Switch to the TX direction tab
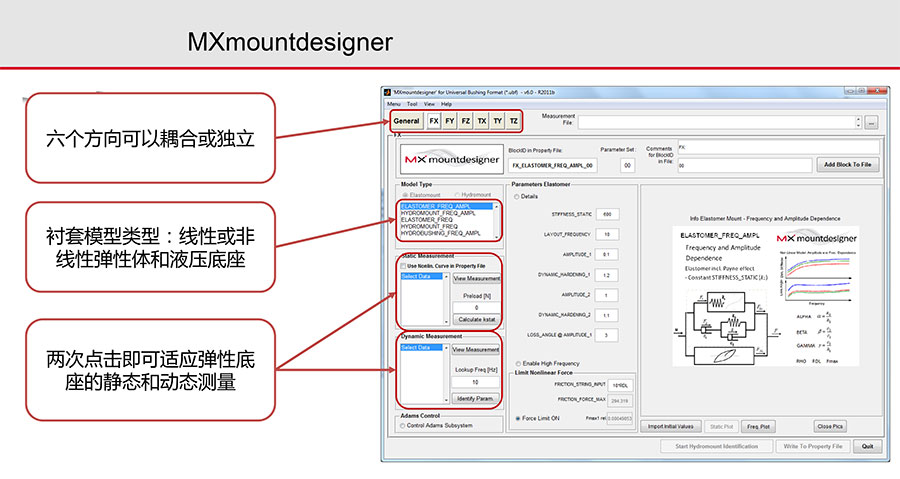The height and width of the screenshot is (479, 900). pyautogui.click(x=482, y=121)
